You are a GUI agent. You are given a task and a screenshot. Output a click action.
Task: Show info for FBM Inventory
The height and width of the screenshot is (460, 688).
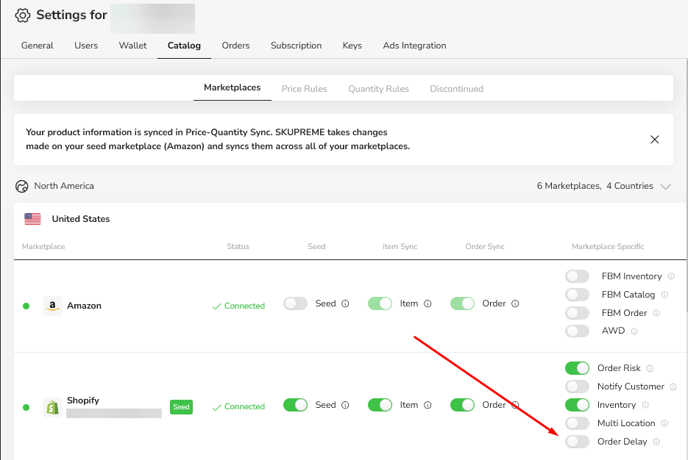pos(671,277)
